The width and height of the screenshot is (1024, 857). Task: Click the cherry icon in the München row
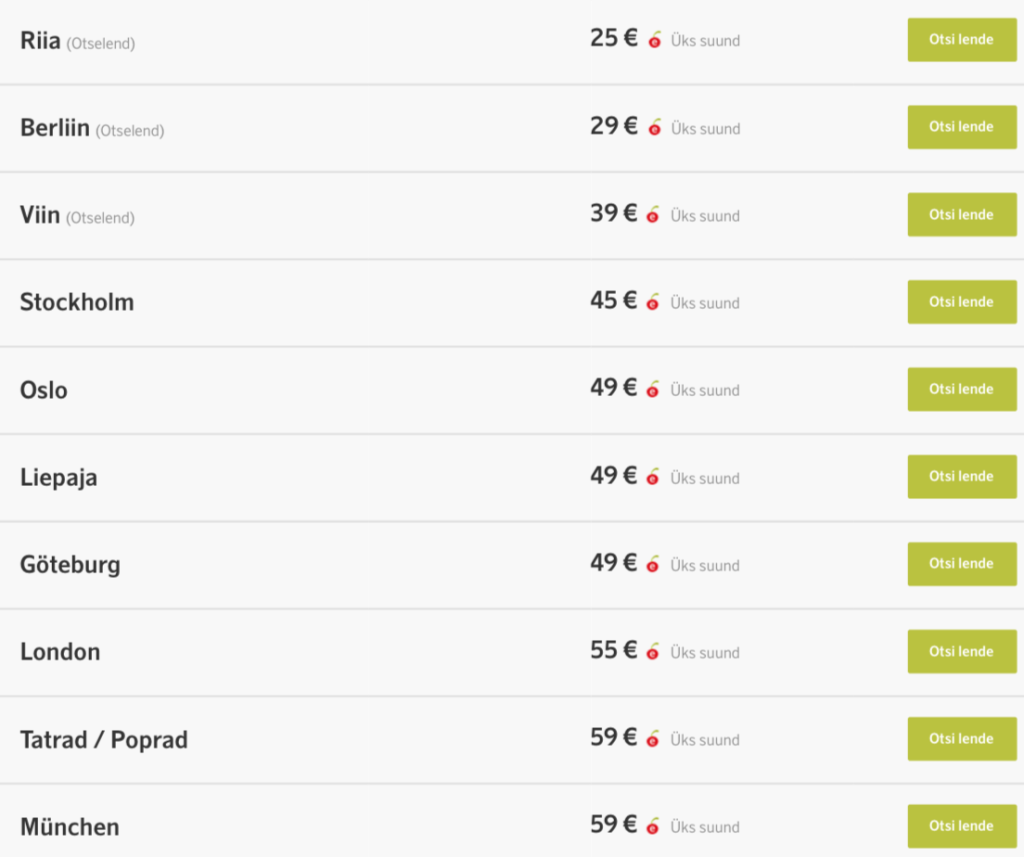653,826
